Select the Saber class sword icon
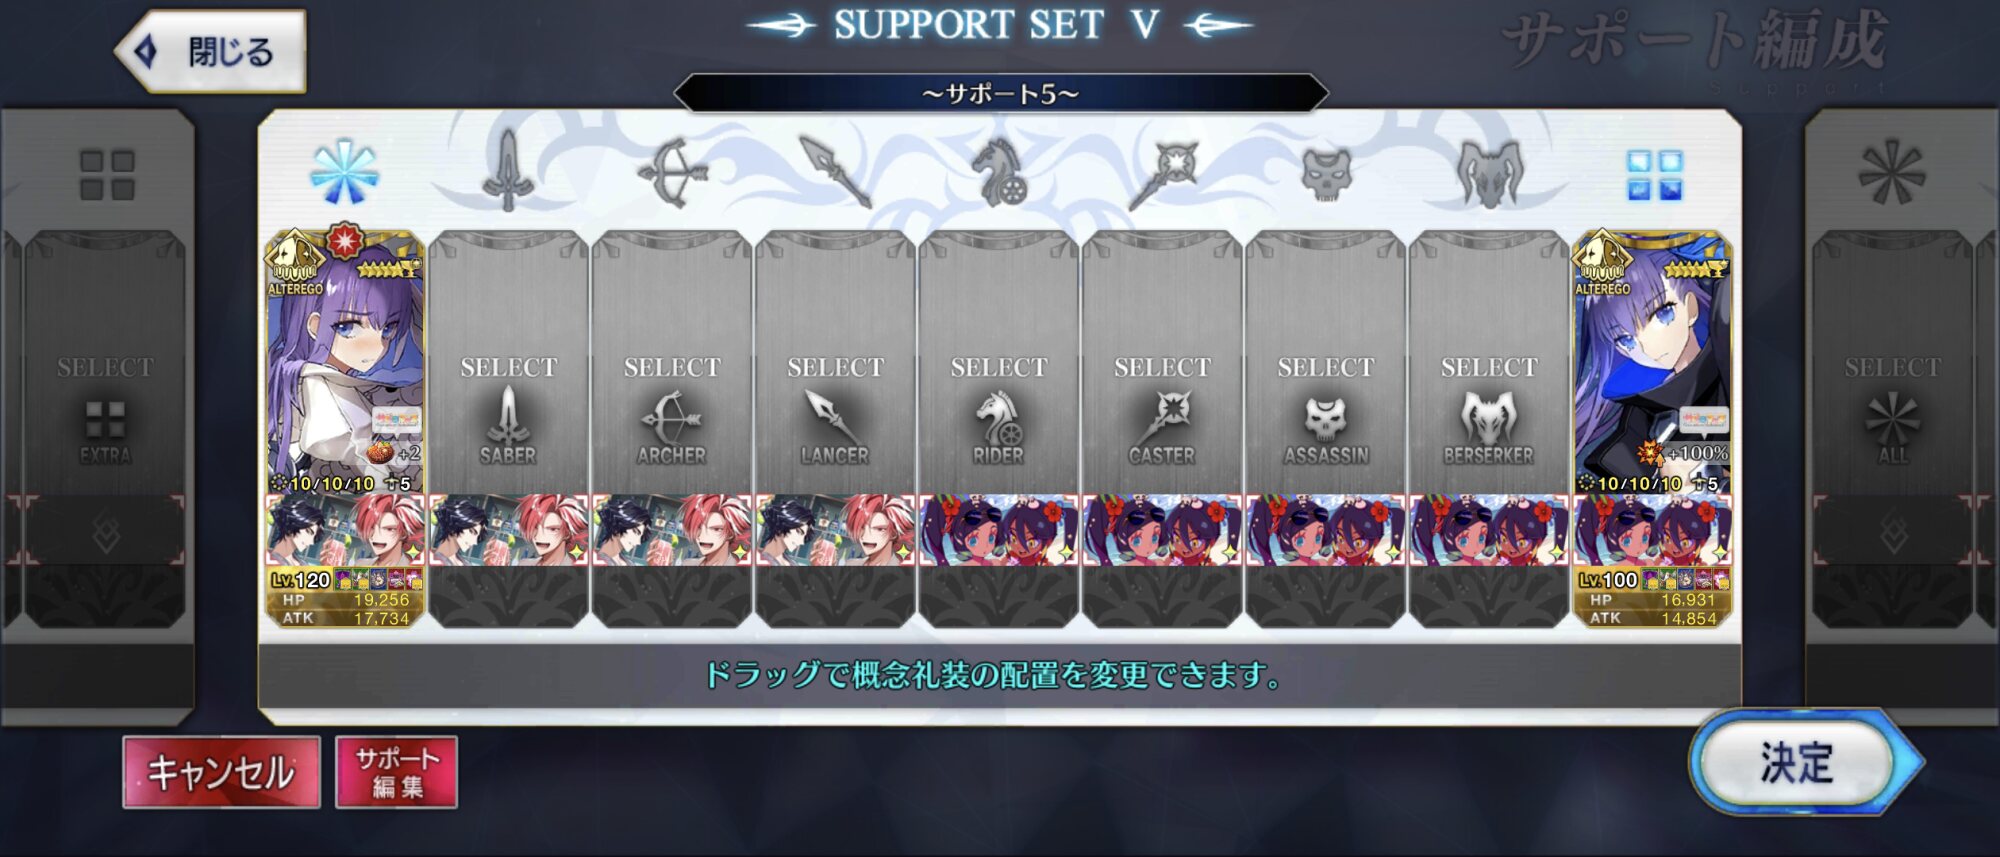Viewport: 2000px width, 857px height. point(507,171)
